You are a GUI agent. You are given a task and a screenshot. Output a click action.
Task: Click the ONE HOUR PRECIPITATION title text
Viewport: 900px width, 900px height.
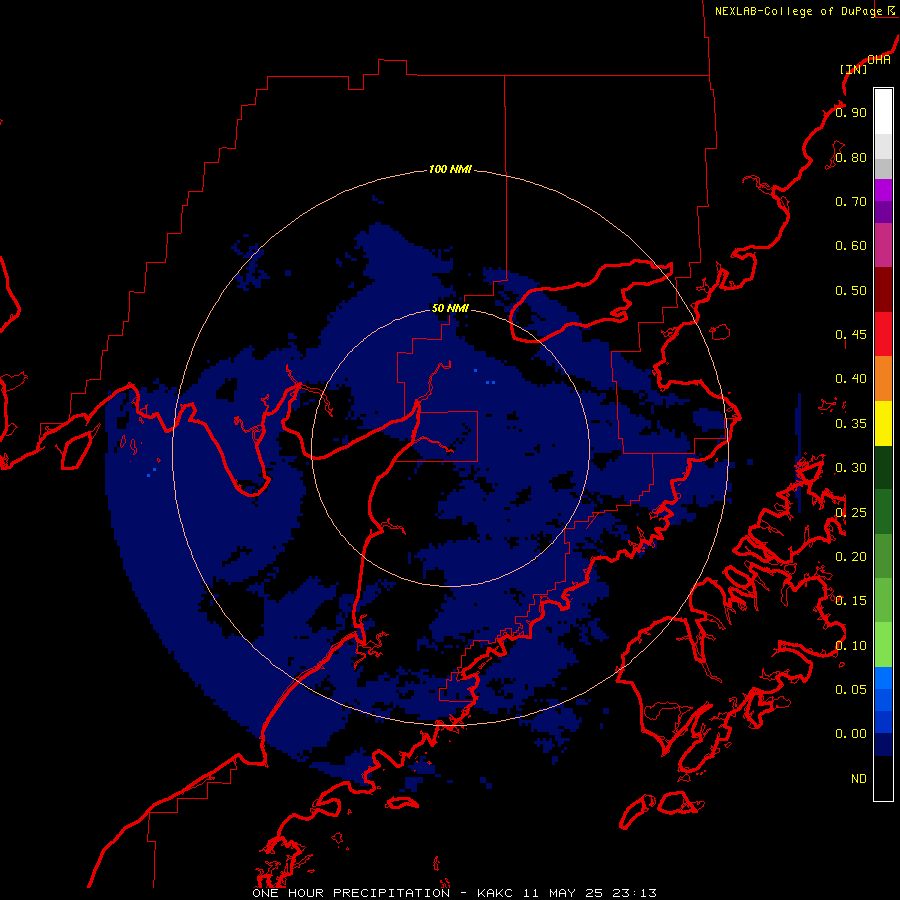click(x=351, y=893)
